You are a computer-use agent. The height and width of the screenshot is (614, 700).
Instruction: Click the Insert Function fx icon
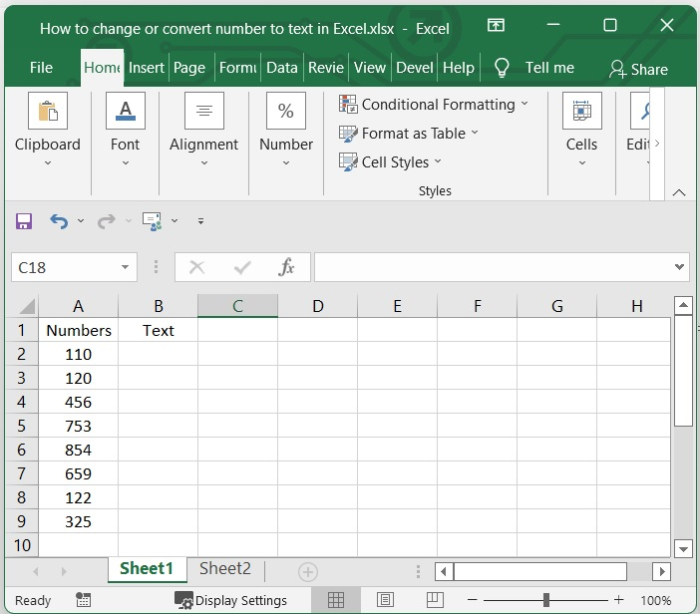tap(287, 267)
